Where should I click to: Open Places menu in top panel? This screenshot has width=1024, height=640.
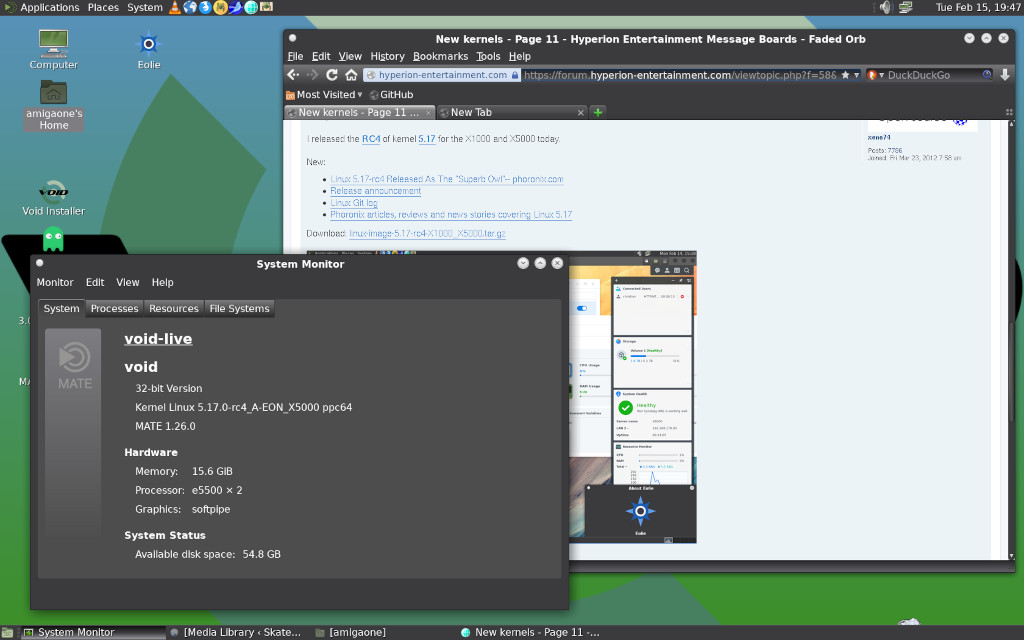(103, 7)
